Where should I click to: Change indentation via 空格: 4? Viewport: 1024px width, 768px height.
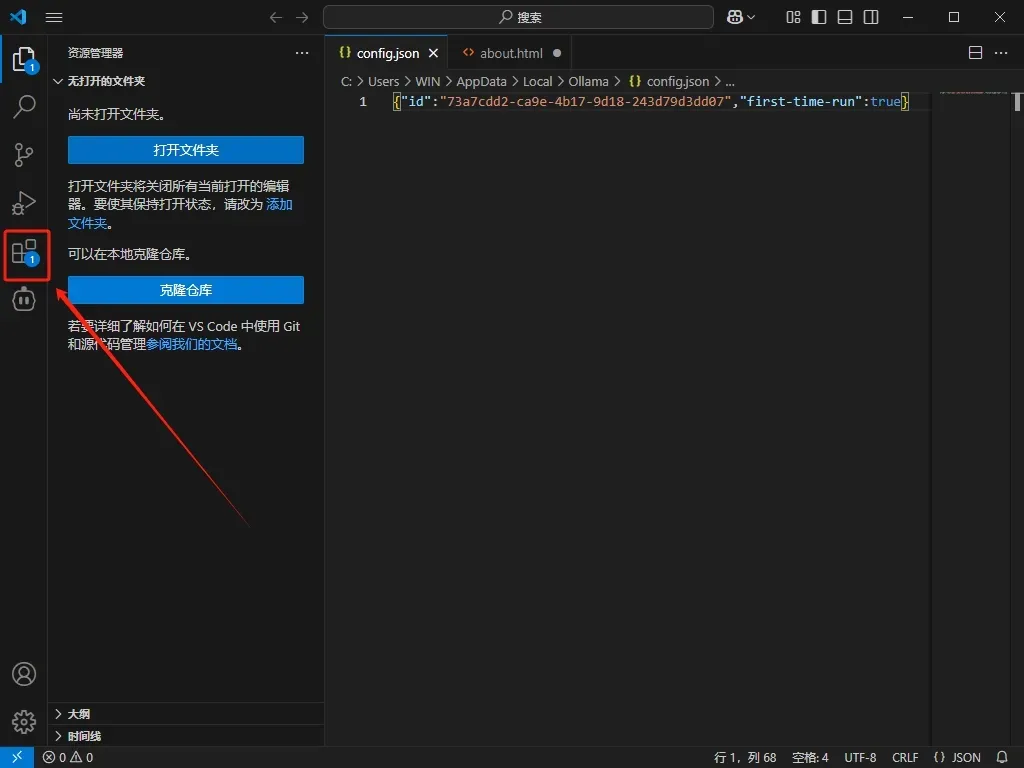(810, 758)
